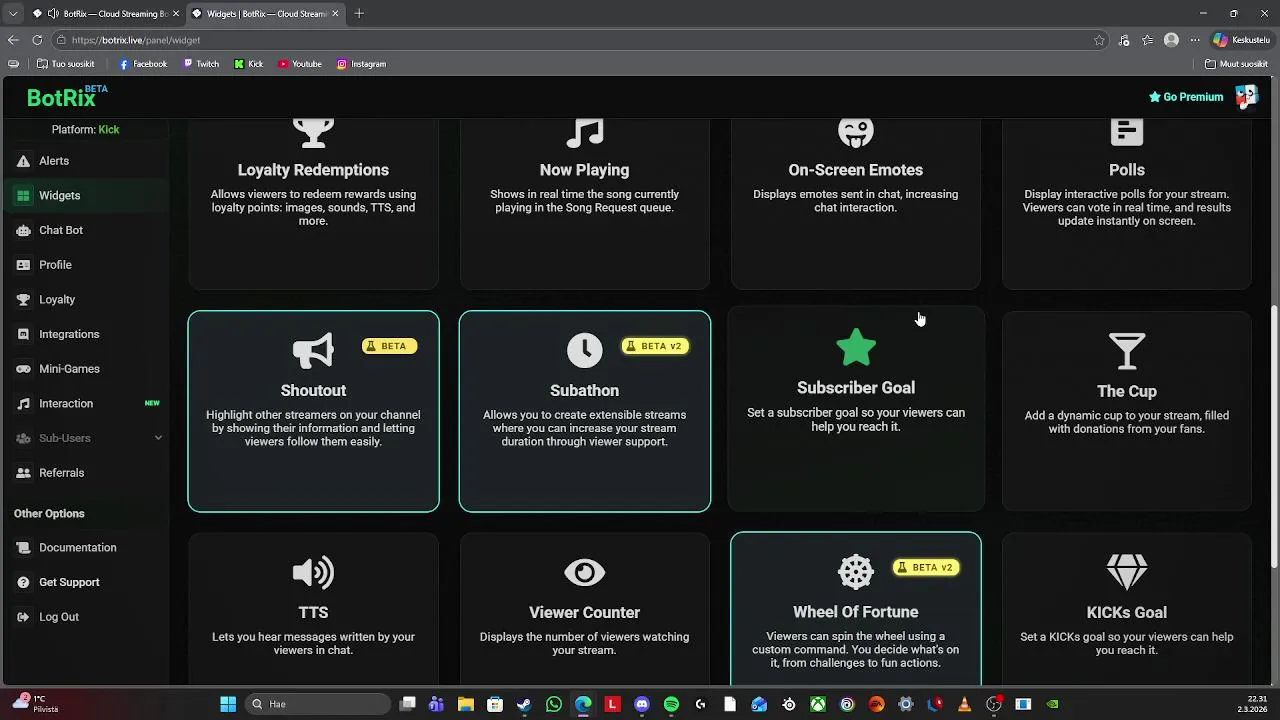Click Tuo suosikit import favorites bookmark

65,64
